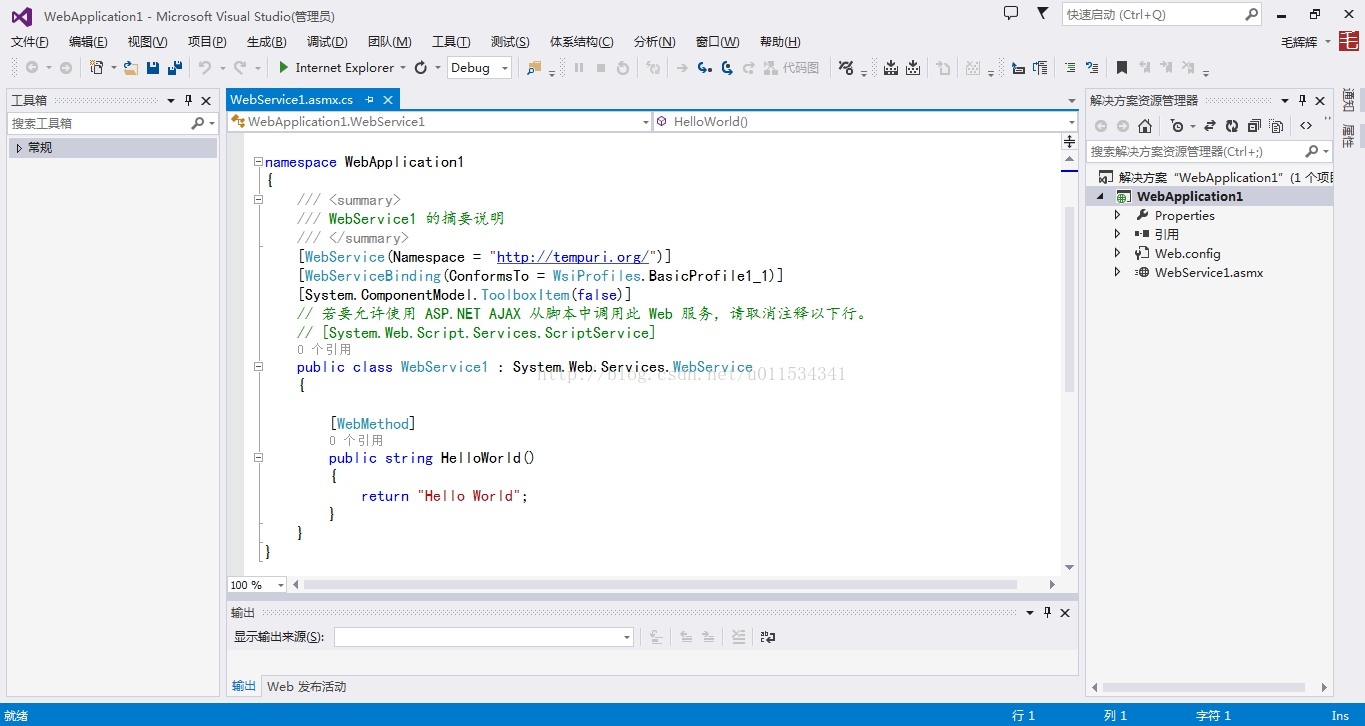Click the Quick Launch 快速启动 search box
Image resolution: width=1365 pixels, height=726 pixels.
tap(1162, 15)
